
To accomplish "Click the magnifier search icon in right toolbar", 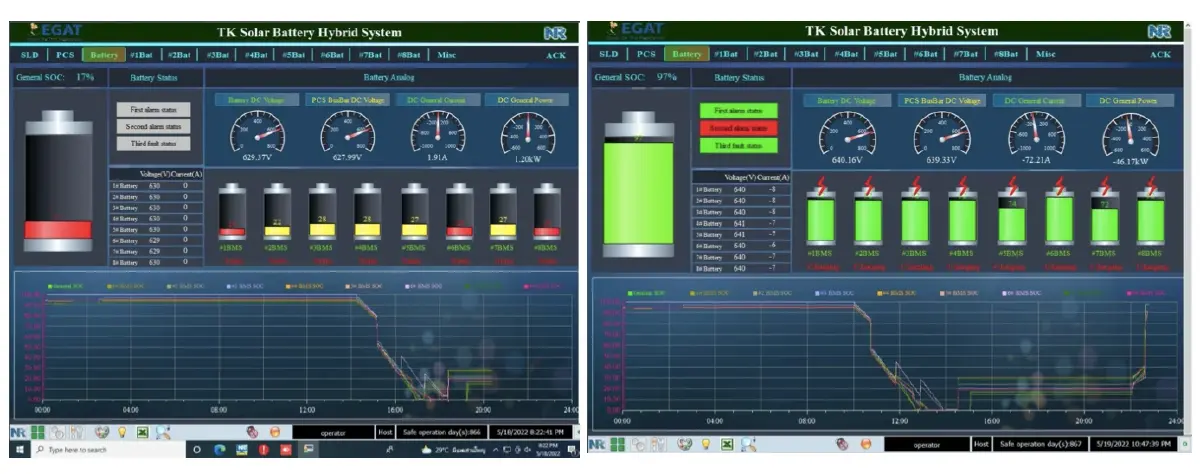I will (x=747, y=442).
